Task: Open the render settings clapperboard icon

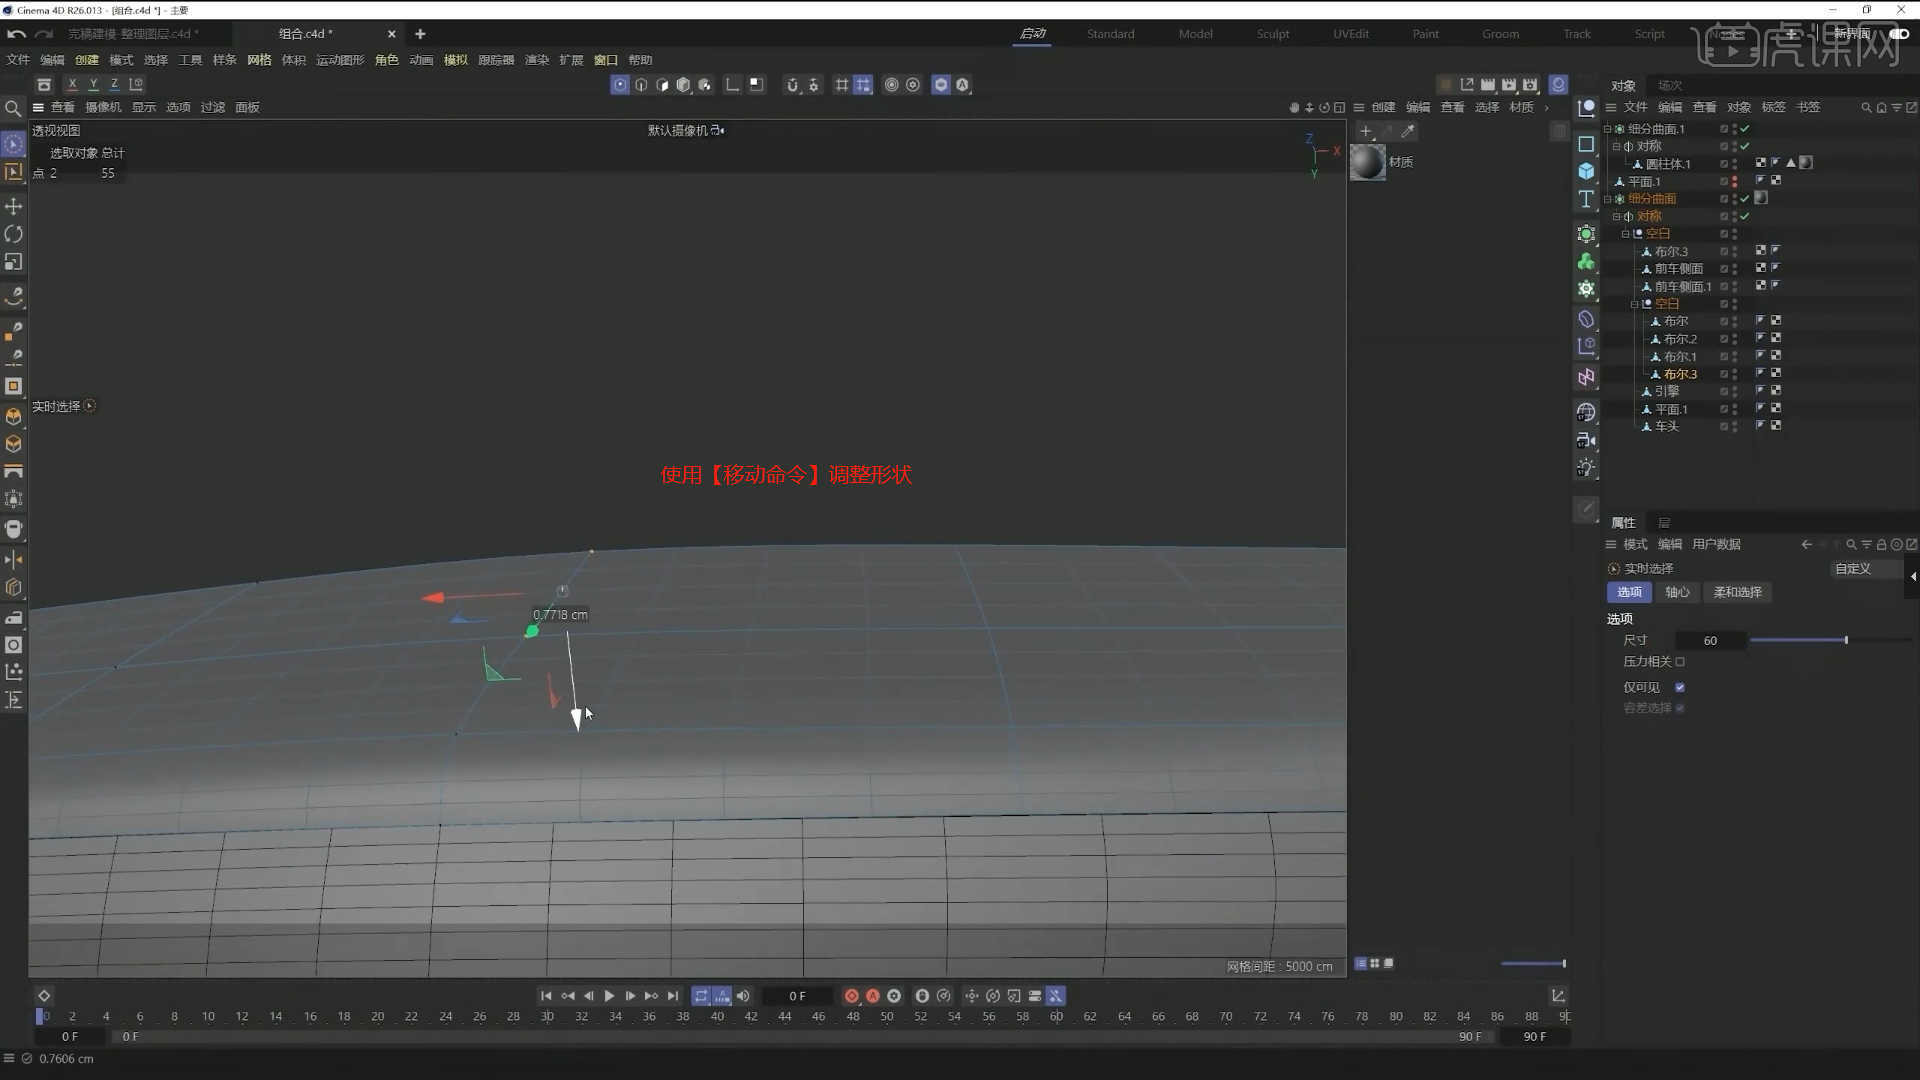Action: click(x=1530, y=85)
